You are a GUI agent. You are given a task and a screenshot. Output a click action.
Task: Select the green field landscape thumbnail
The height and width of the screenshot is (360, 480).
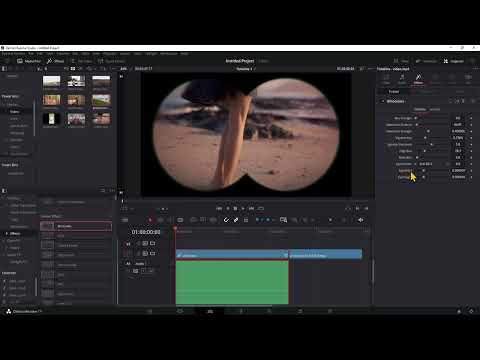[x=101, y=100]
